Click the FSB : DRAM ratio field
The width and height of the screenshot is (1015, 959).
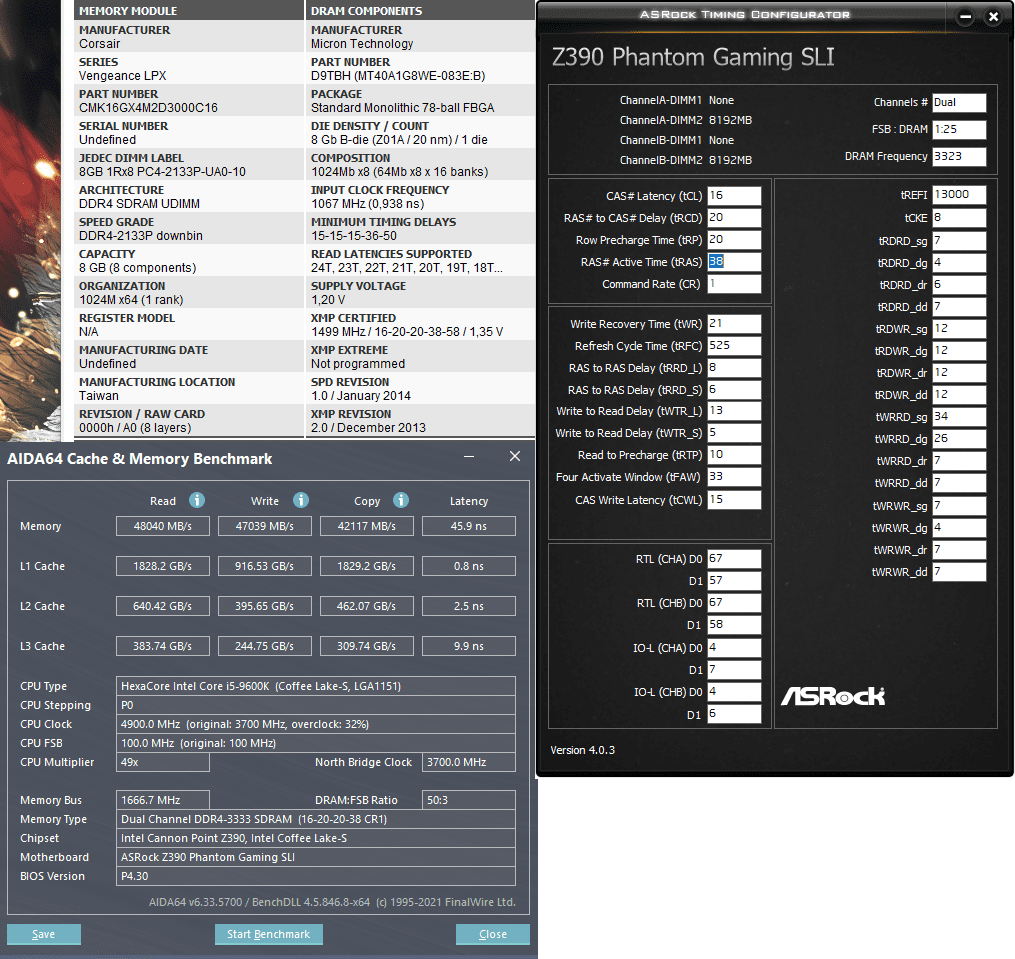point(959,130)
